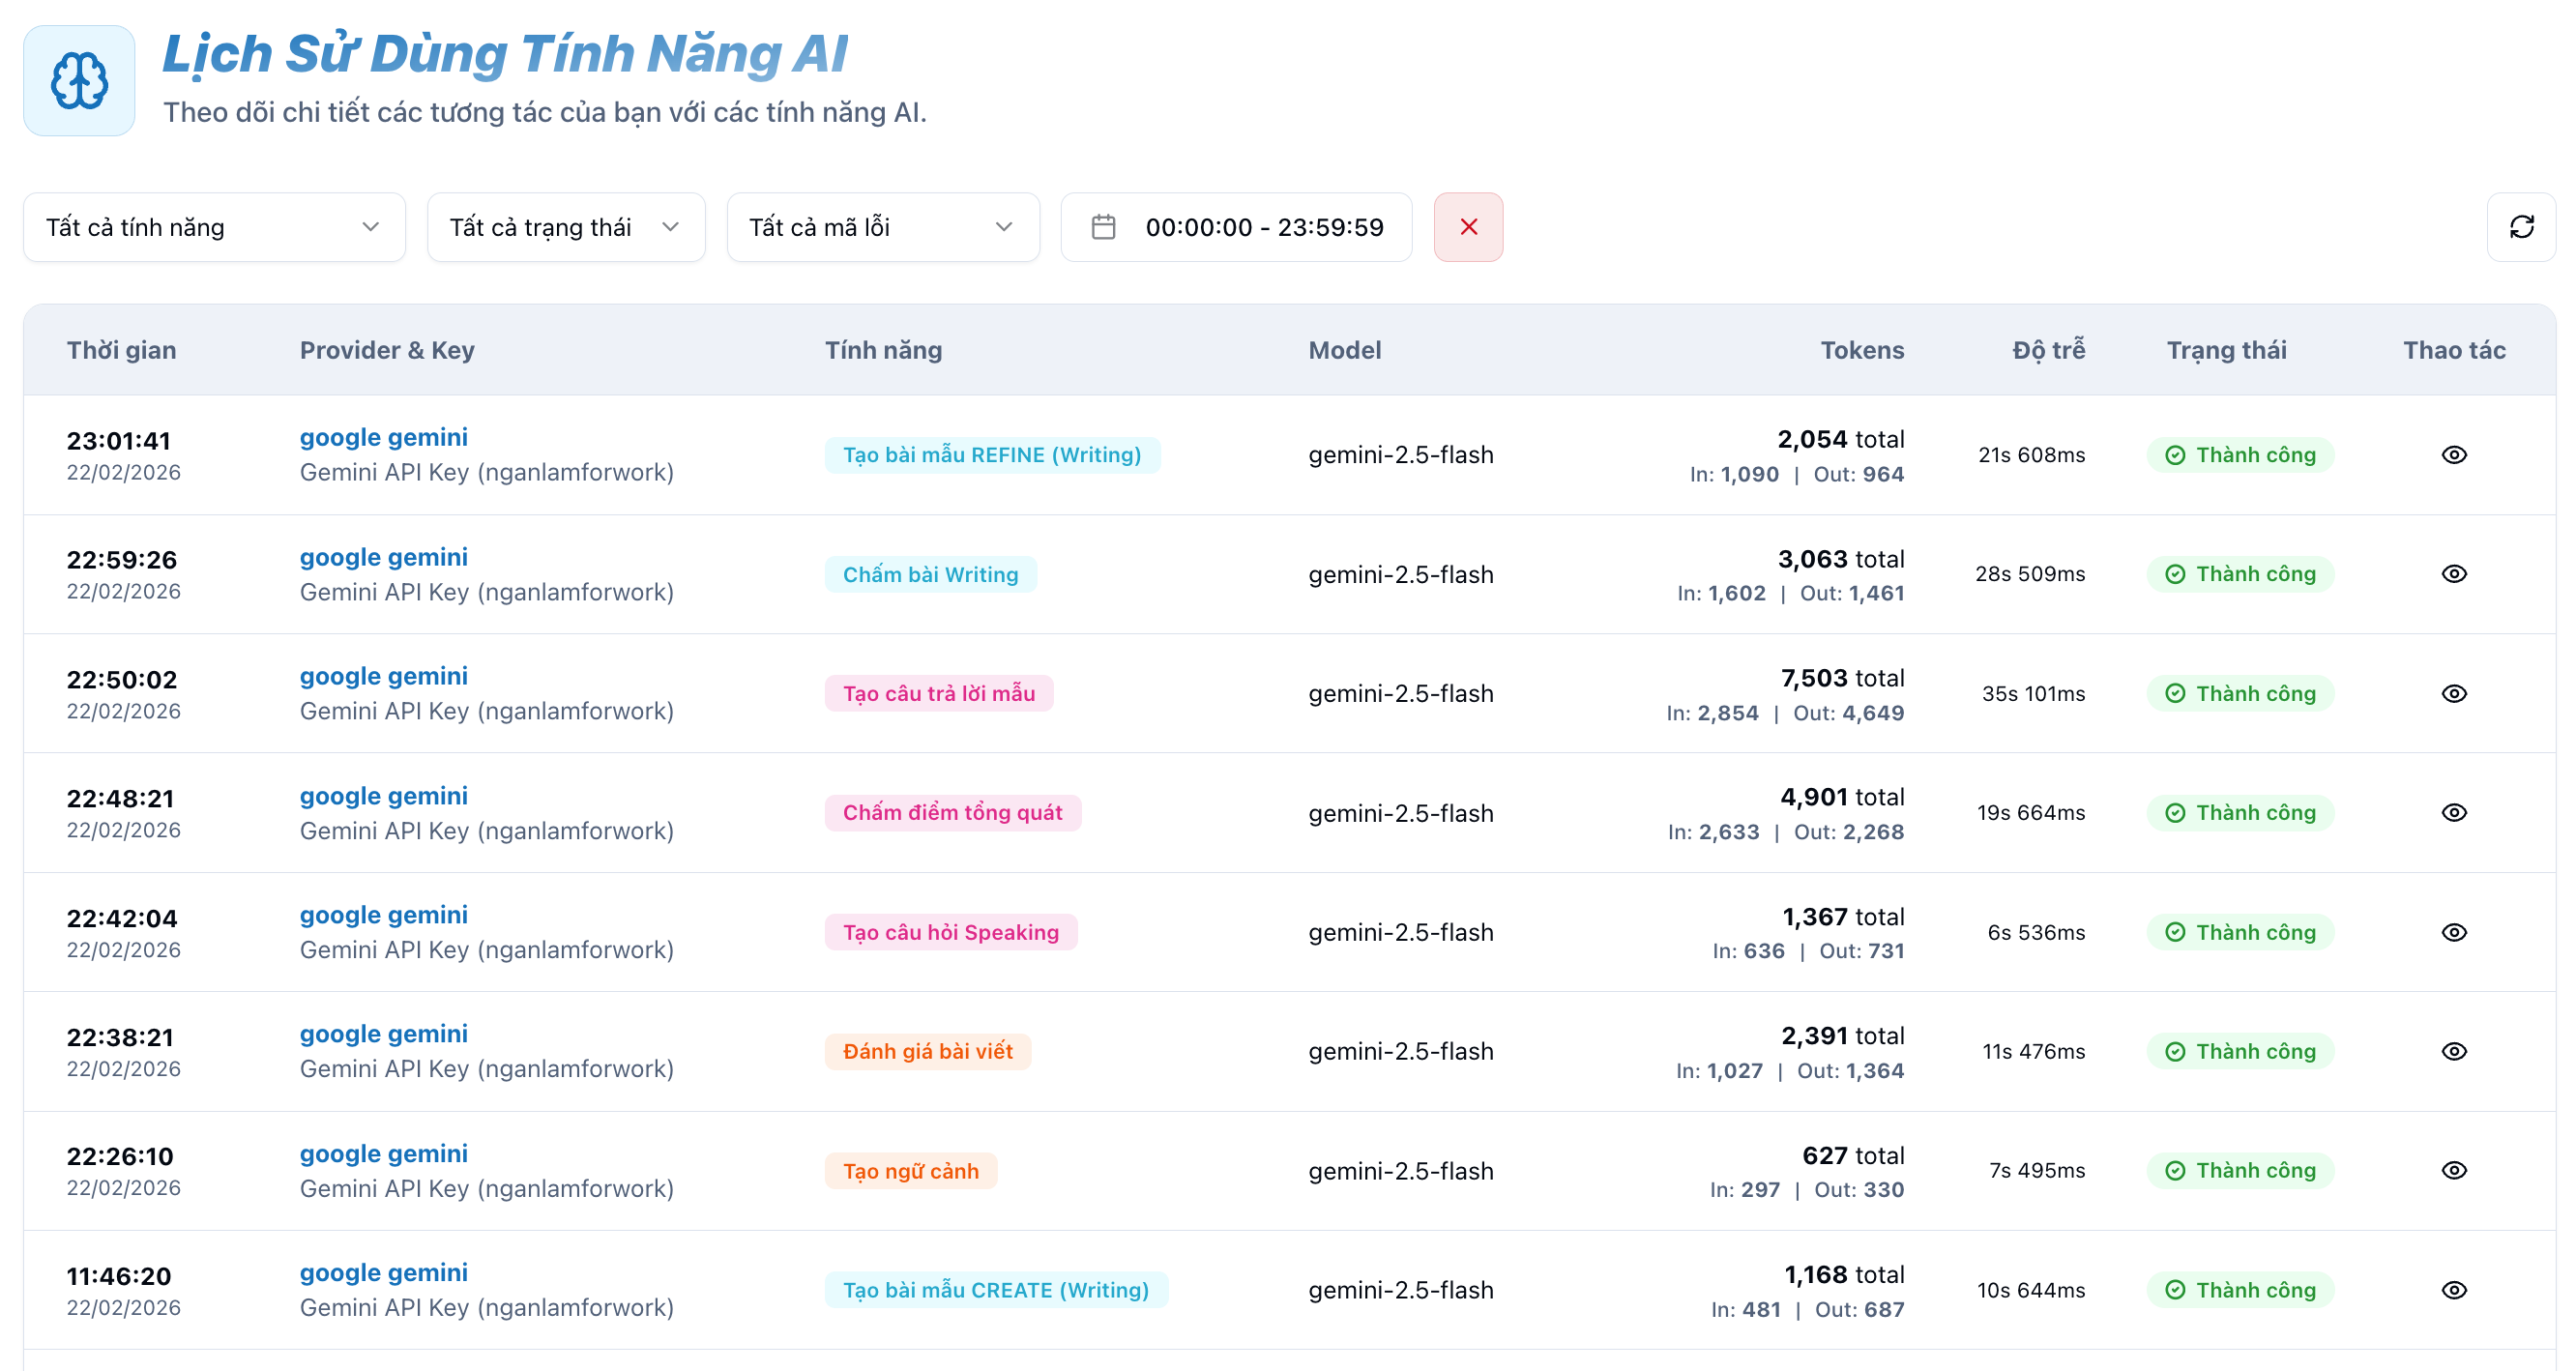Click the Tokens column header
This screenshot has height=1371, width=2576.
coord(1861,350)
